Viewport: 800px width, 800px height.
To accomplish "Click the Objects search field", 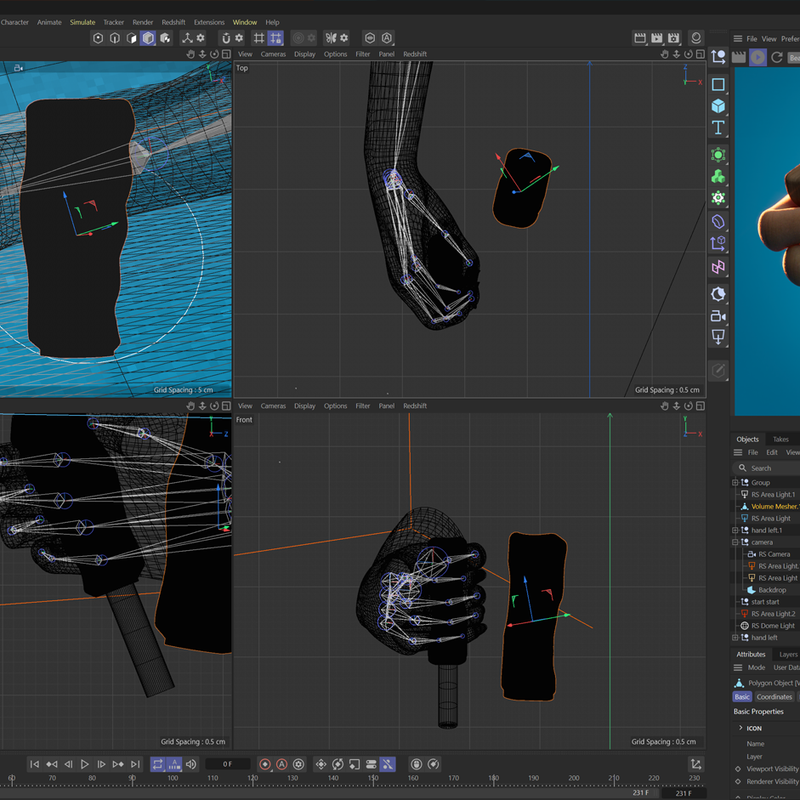I will click(x=766, y=468).
